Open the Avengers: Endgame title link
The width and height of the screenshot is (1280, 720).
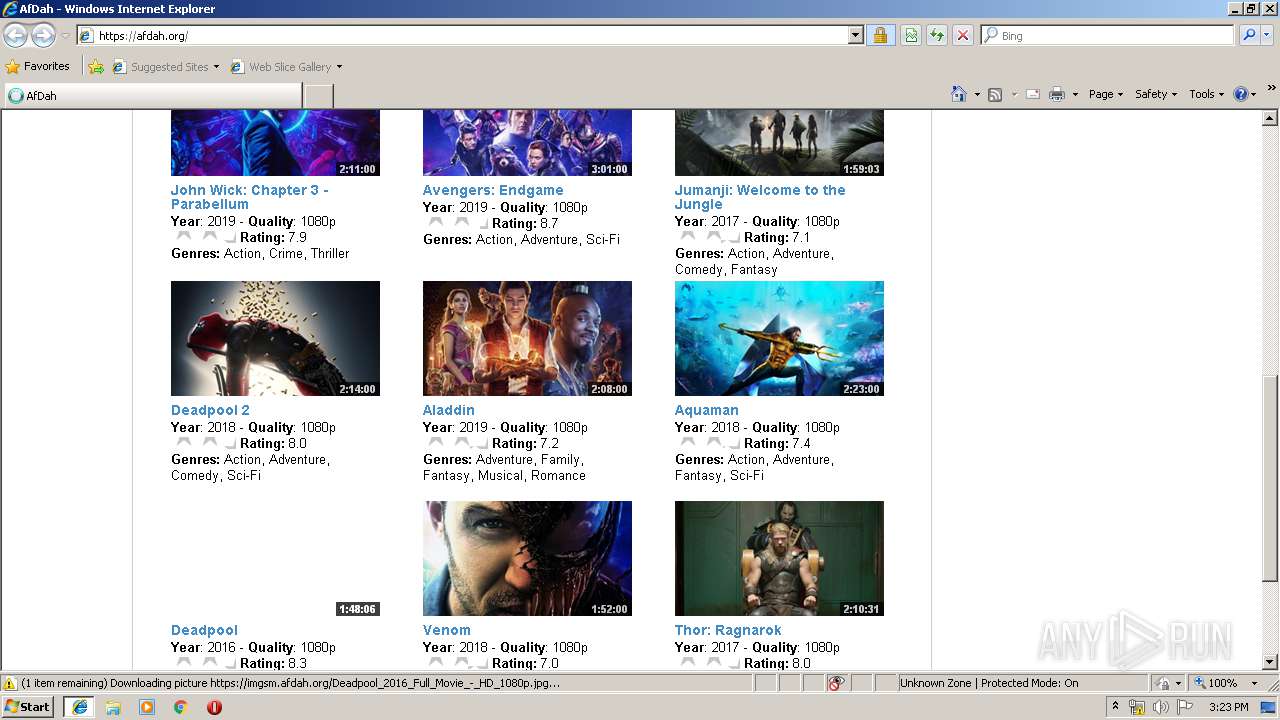point(493,190)
